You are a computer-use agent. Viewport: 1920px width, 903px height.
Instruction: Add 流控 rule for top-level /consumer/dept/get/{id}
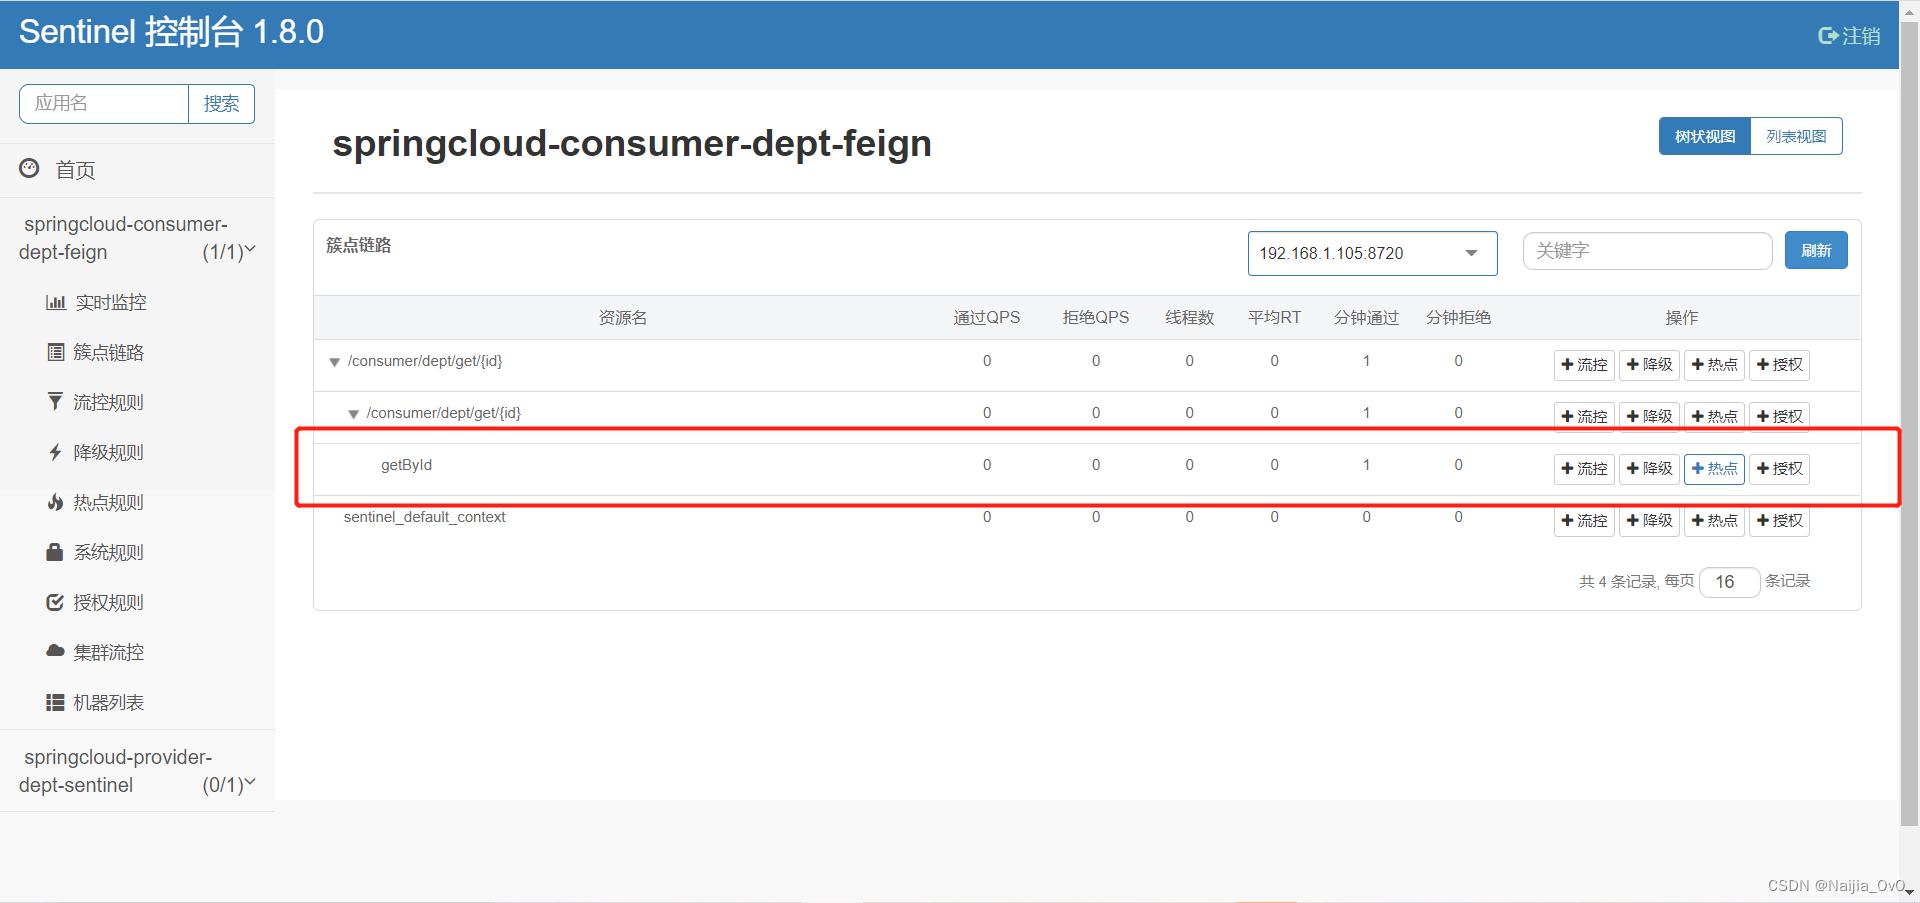point(1584,365)
